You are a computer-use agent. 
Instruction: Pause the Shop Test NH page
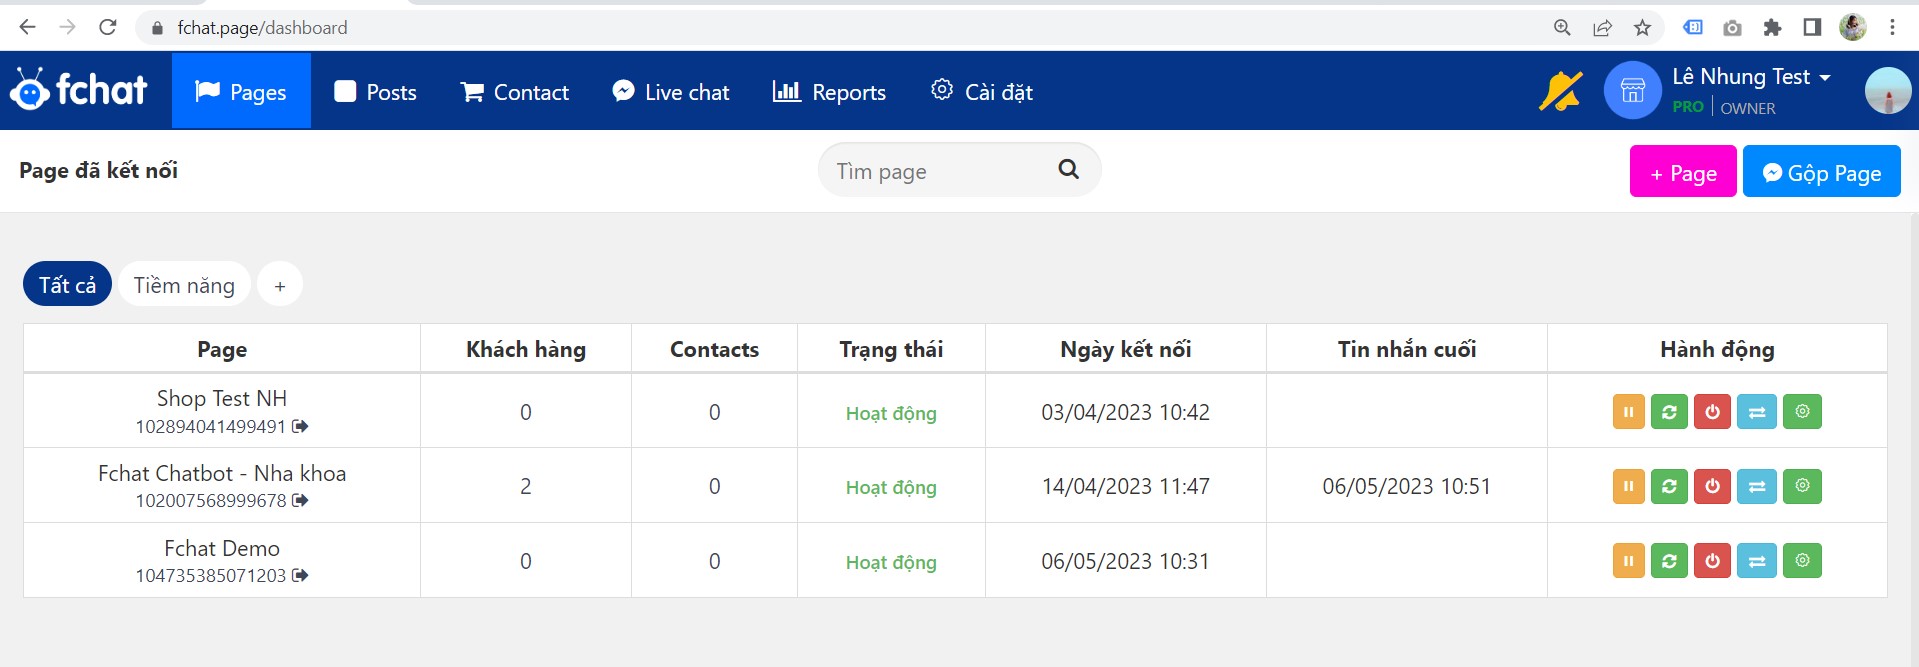coord(1628,412)
